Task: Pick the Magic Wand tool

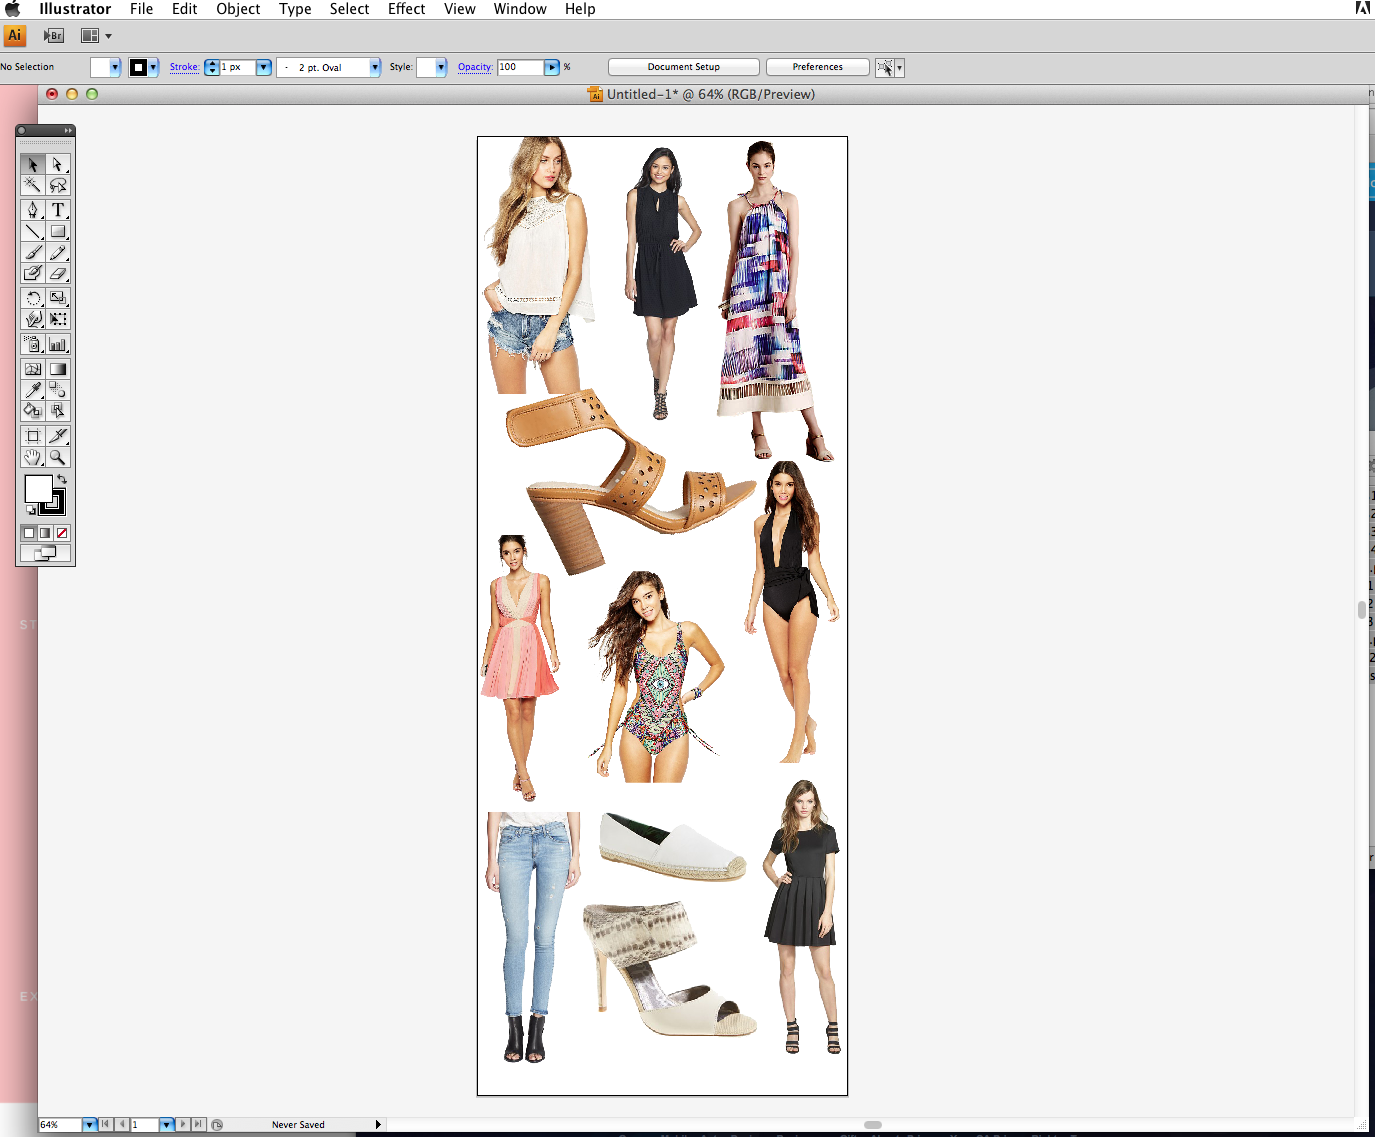Action: 33,185
